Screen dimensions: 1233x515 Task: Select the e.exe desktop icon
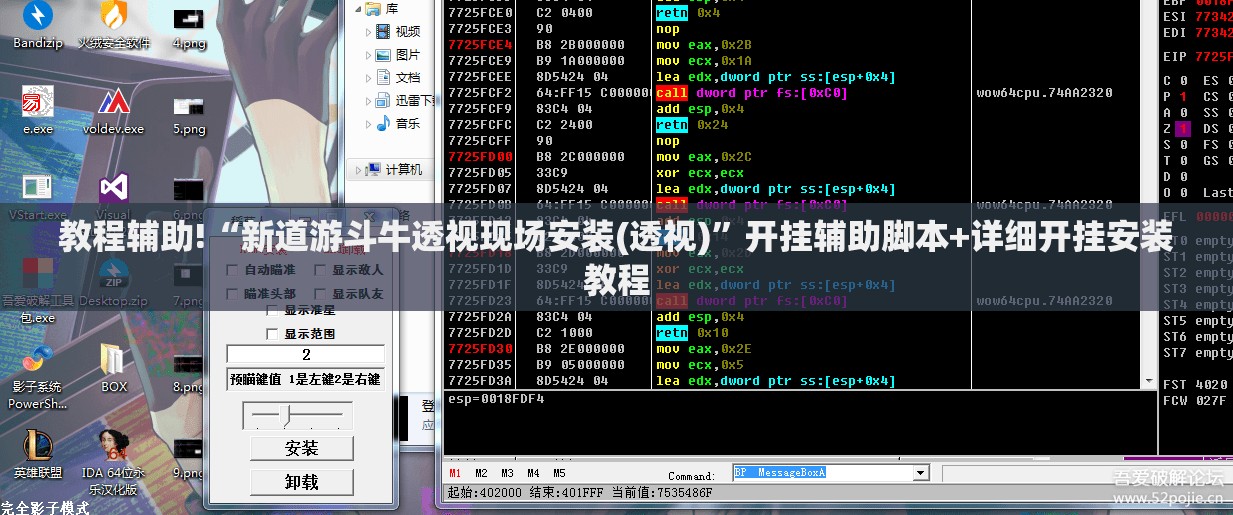[38, 110]
